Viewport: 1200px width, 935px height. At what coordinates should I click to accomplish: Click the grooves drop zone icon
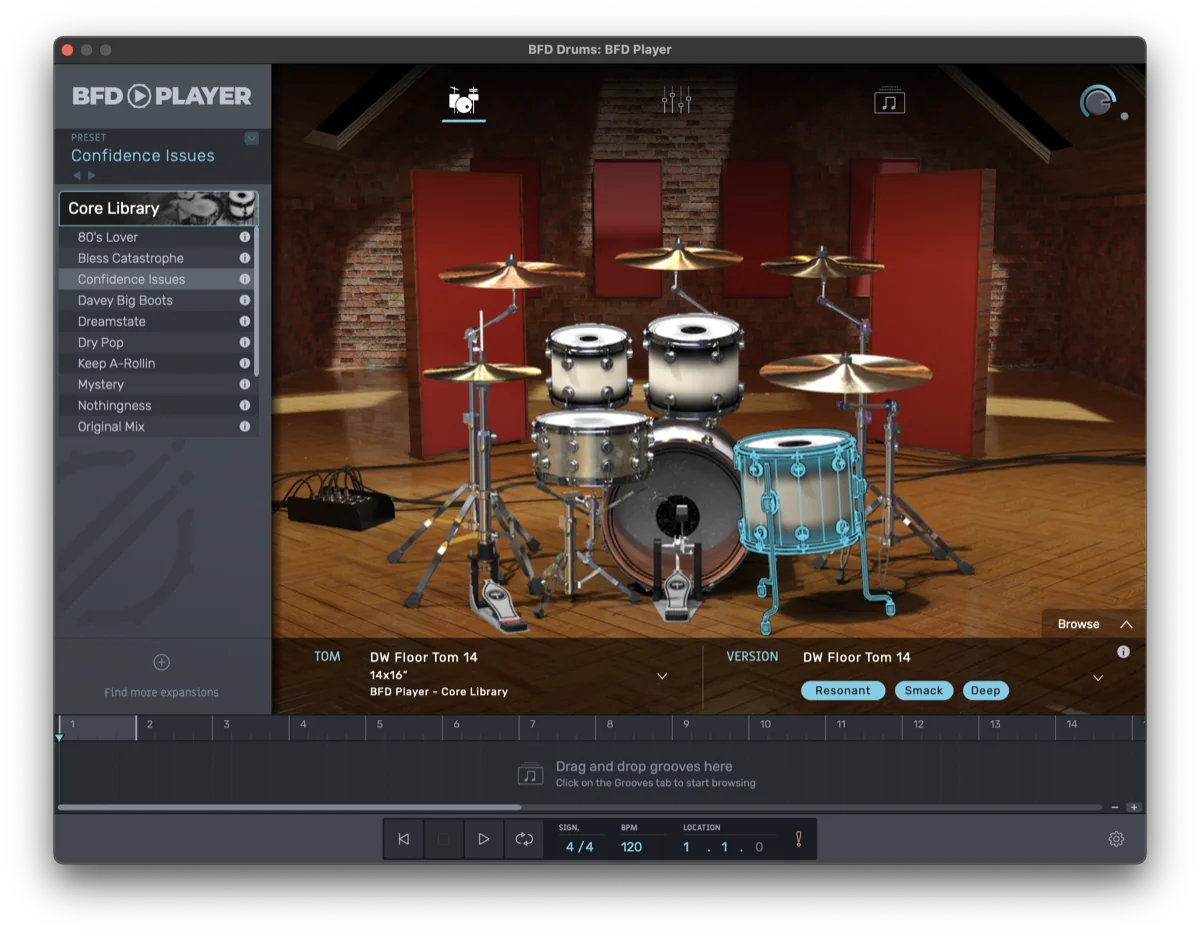point(530,774)
